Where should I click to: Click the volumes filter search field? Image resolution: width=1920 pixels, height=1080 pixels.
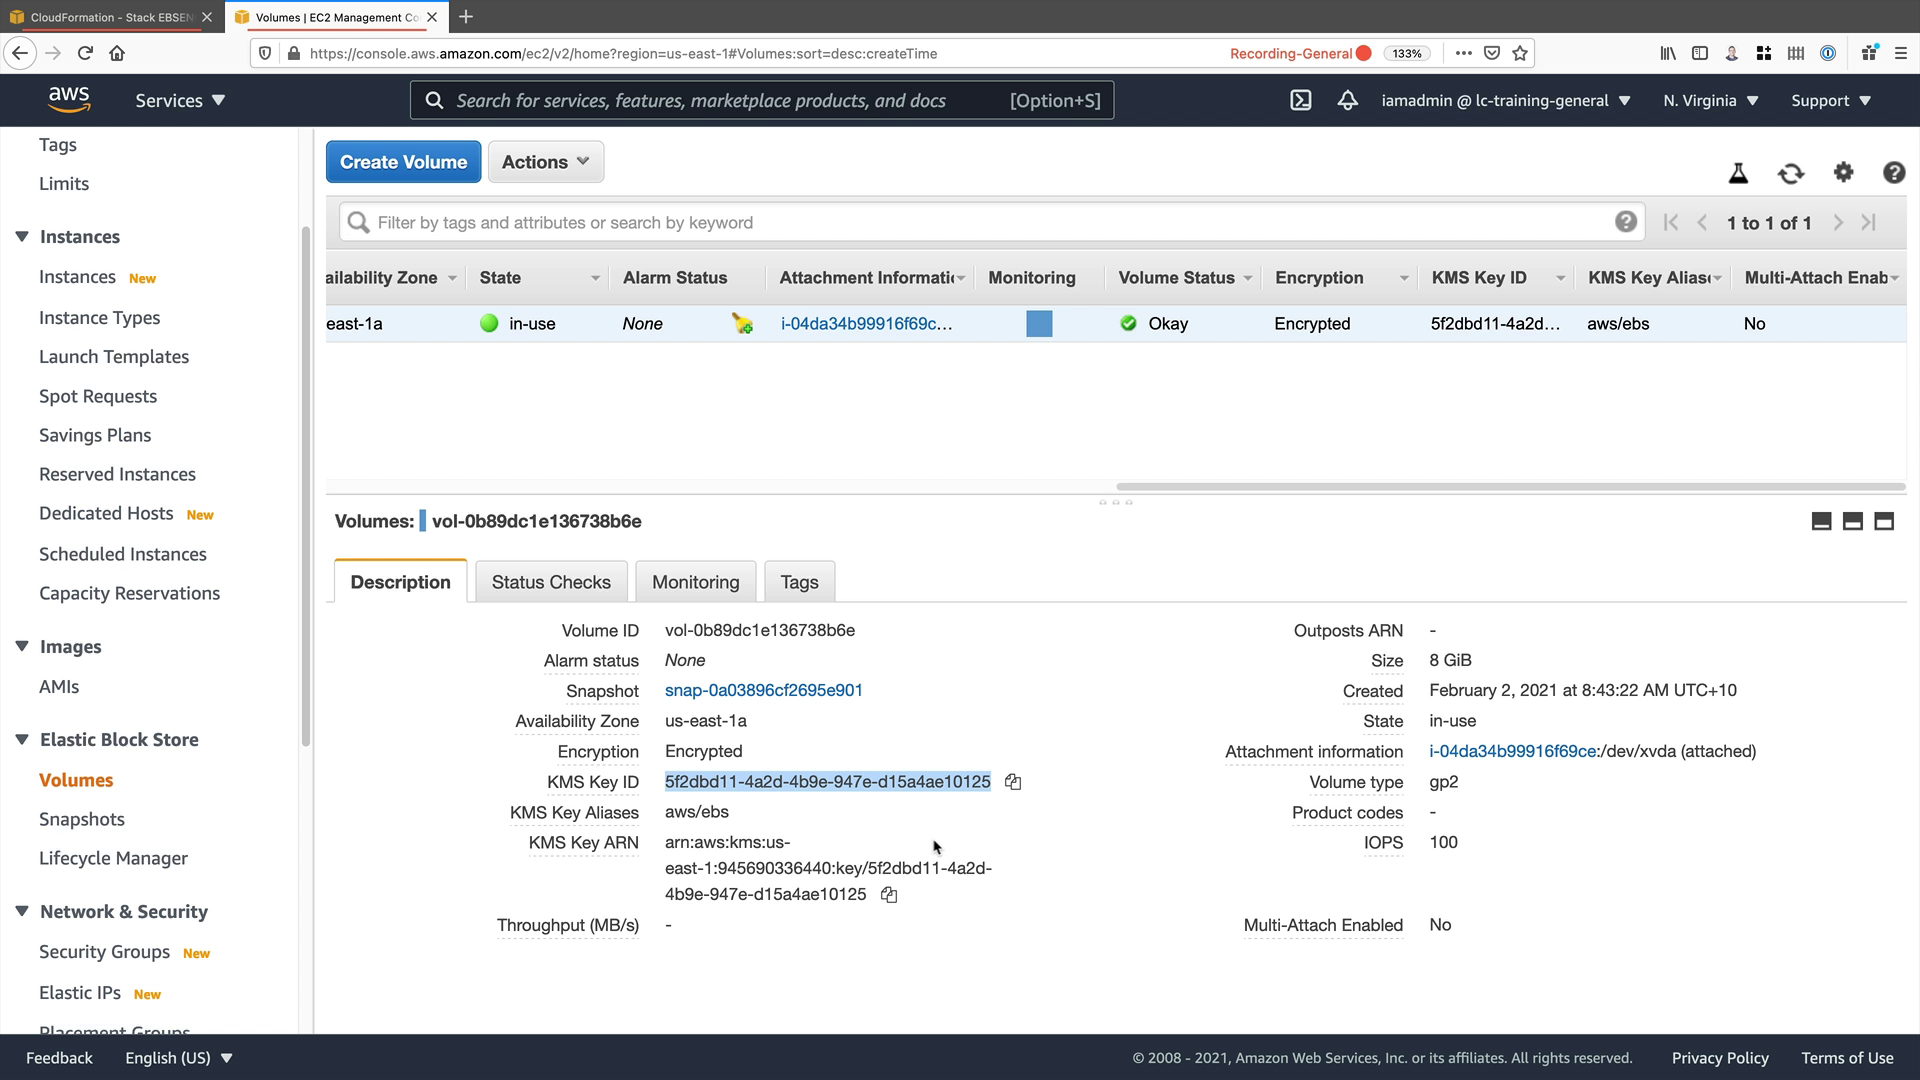coord(990,222)
